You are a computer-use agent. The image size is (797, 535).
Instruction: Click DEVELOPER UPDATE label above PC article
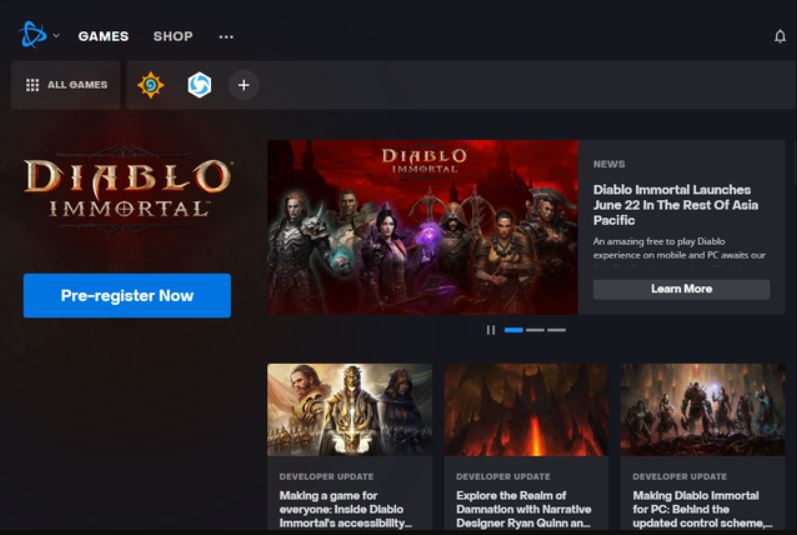tap(680, 477)
